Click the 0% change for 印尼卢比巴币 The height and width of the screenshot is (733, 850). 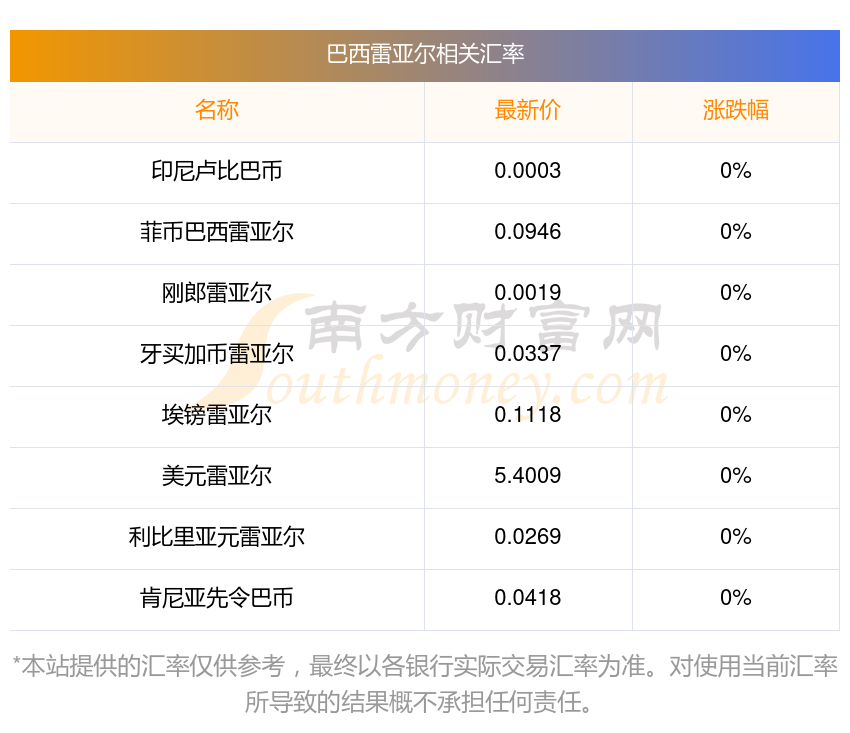(736, 171)
